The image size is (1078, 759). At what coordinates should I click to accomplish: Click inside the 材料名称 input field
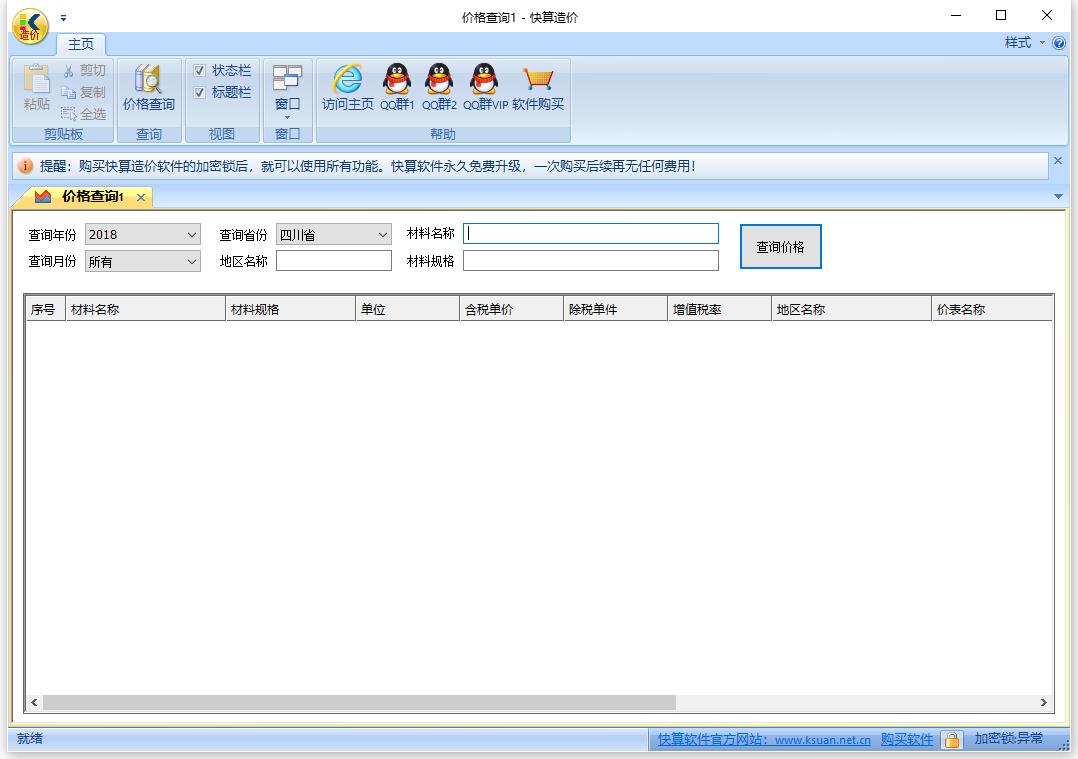[590, 233]
